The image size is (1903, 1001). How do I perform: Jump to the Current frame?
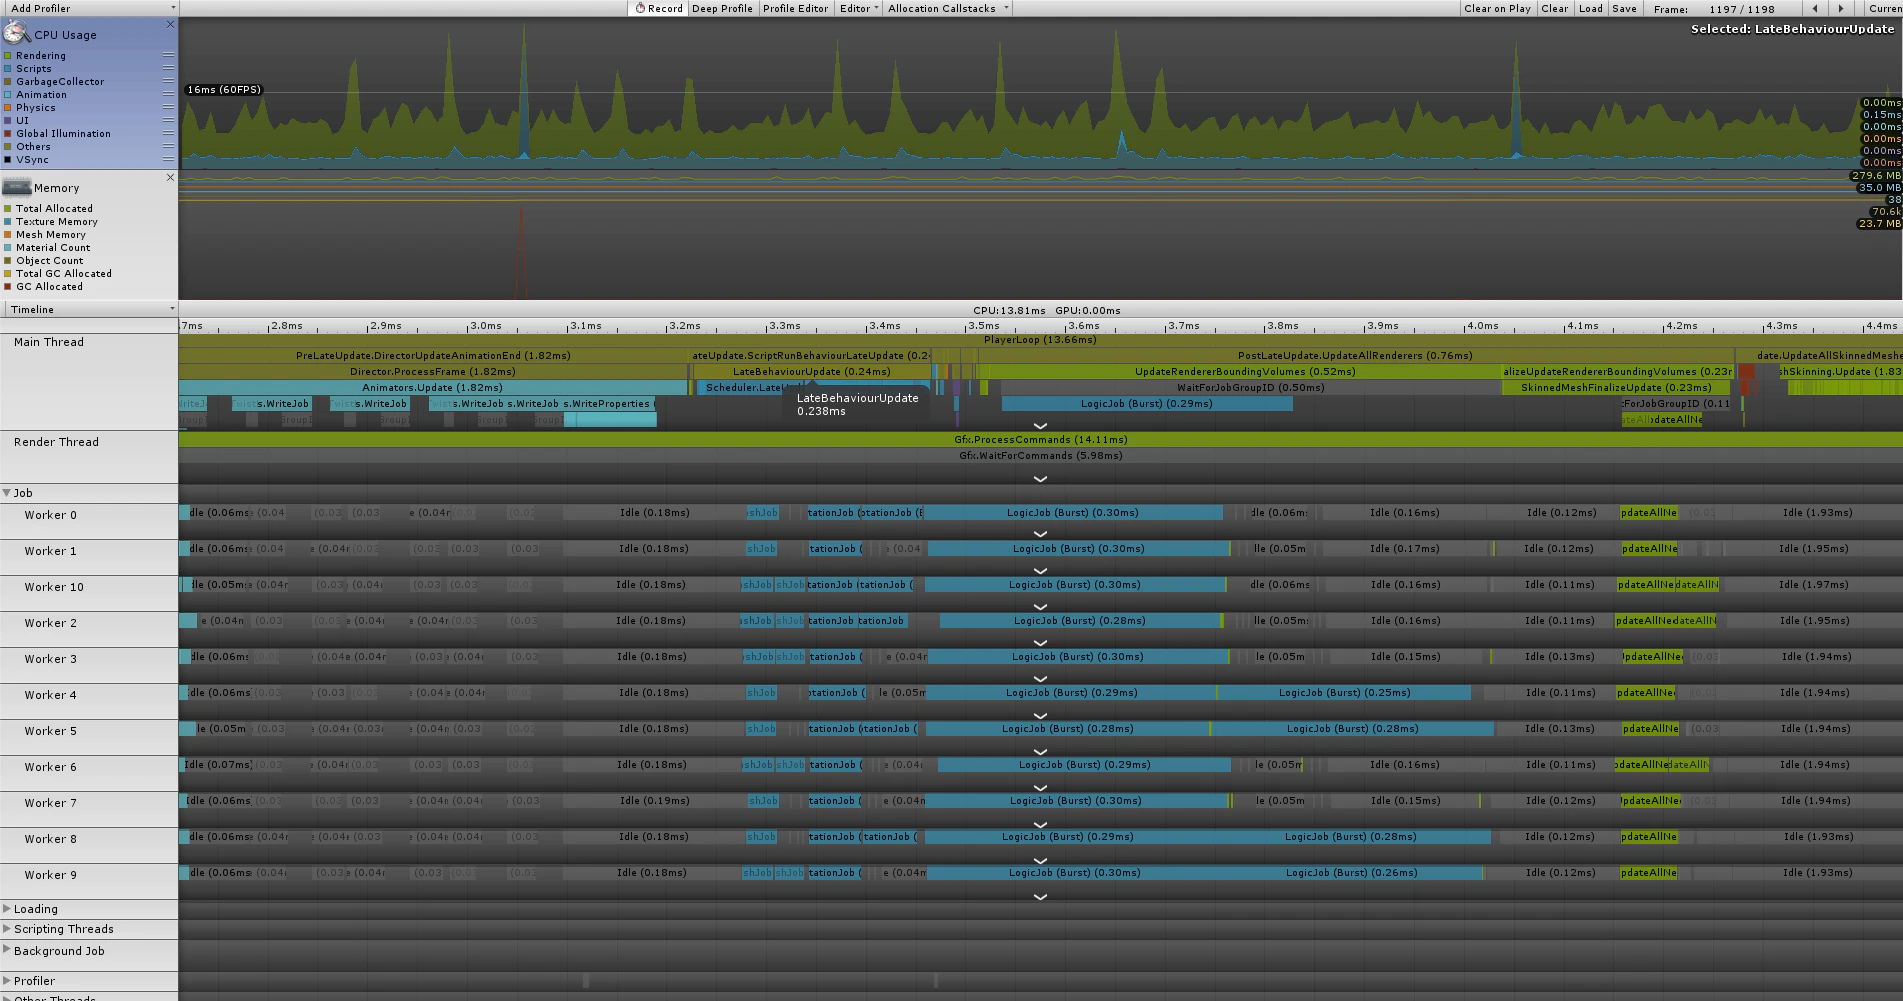(x=1884, y=8)
